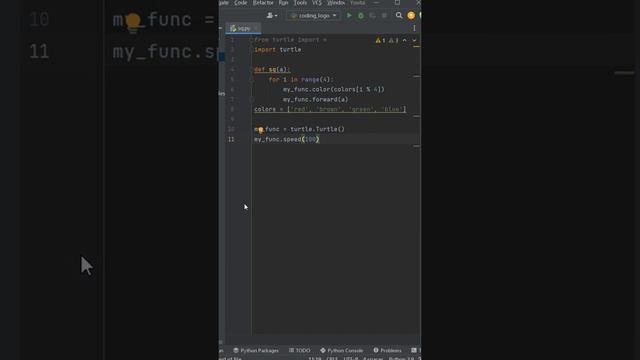The width and height of the screenshot is (640, 360).
Task: Click line number 11 in gutter
Action: [231, 139]
